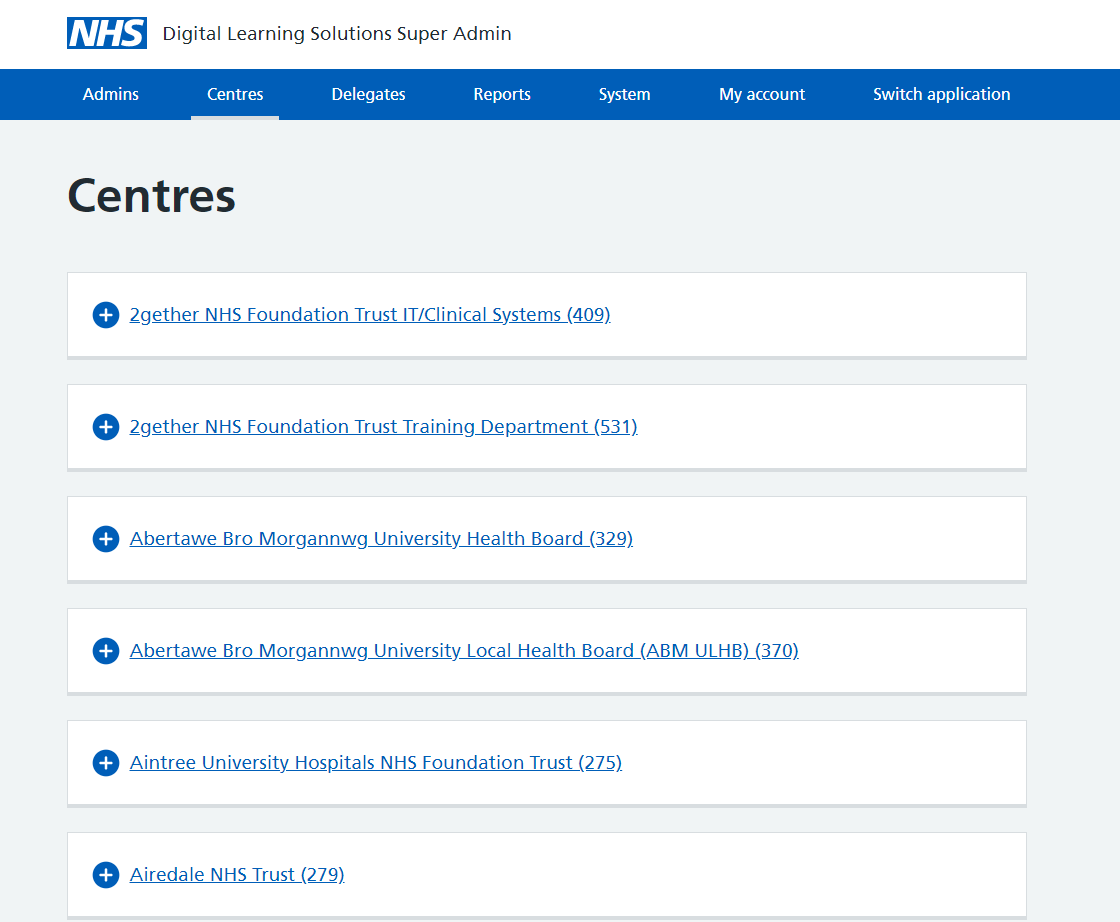Image resolution: width=1120 pixels, height=922 pixels.
Task: Click plus icon beside Abertawe Local Health Board (ABM ULHB)
Action: pyautogui.click(x=106, y=651)
